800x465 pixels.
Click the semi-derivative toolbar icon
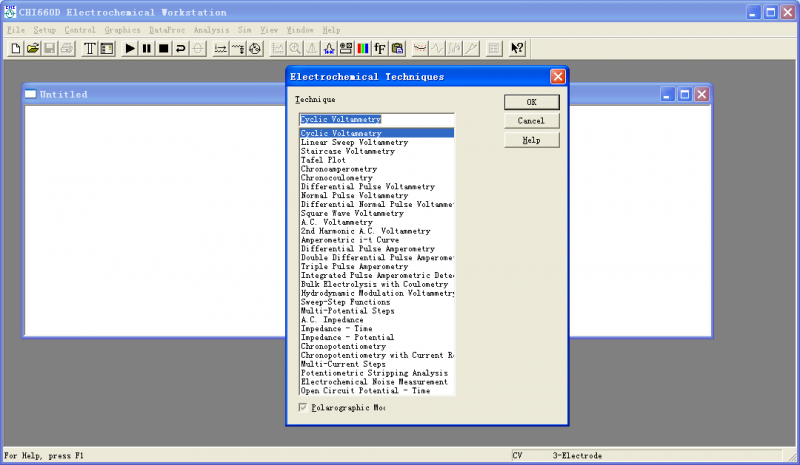[454, 48]
